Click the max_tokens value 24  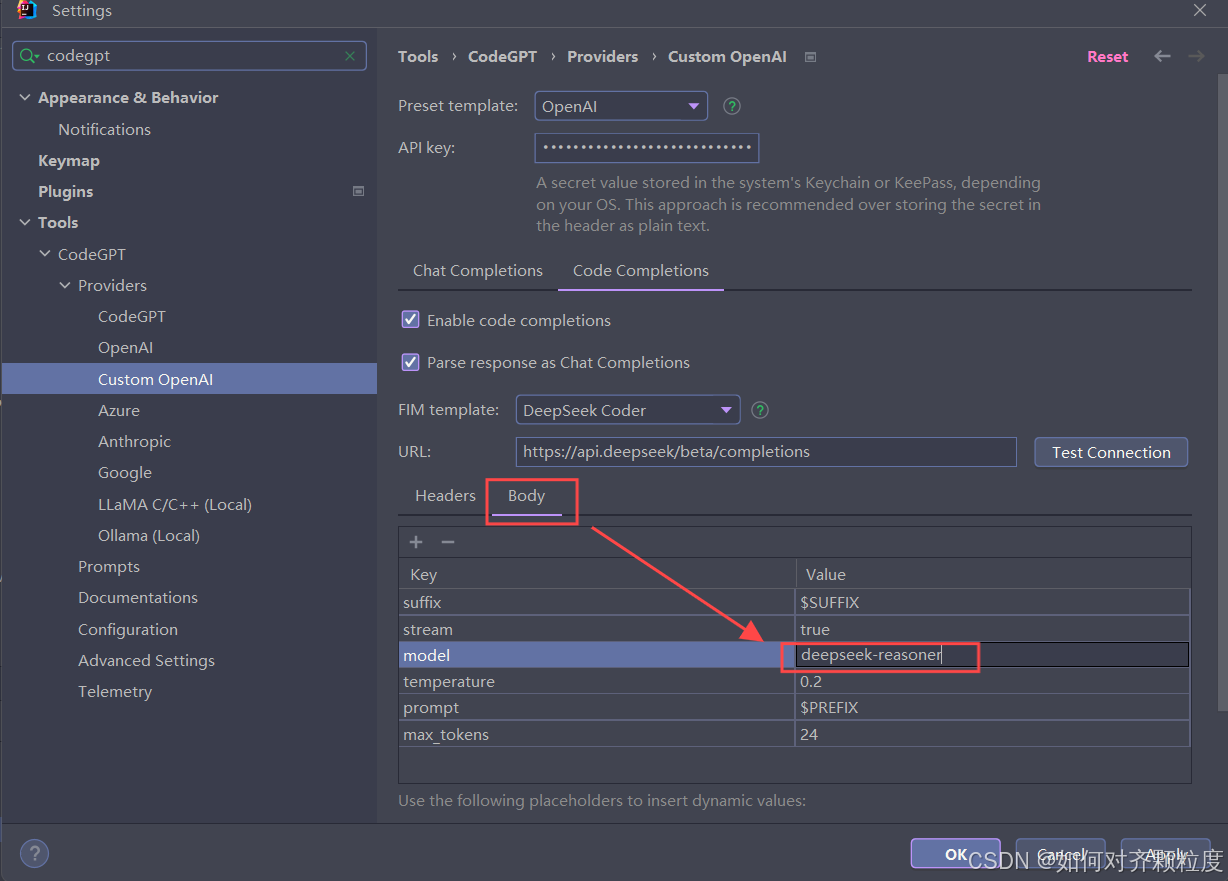[992, 734]
